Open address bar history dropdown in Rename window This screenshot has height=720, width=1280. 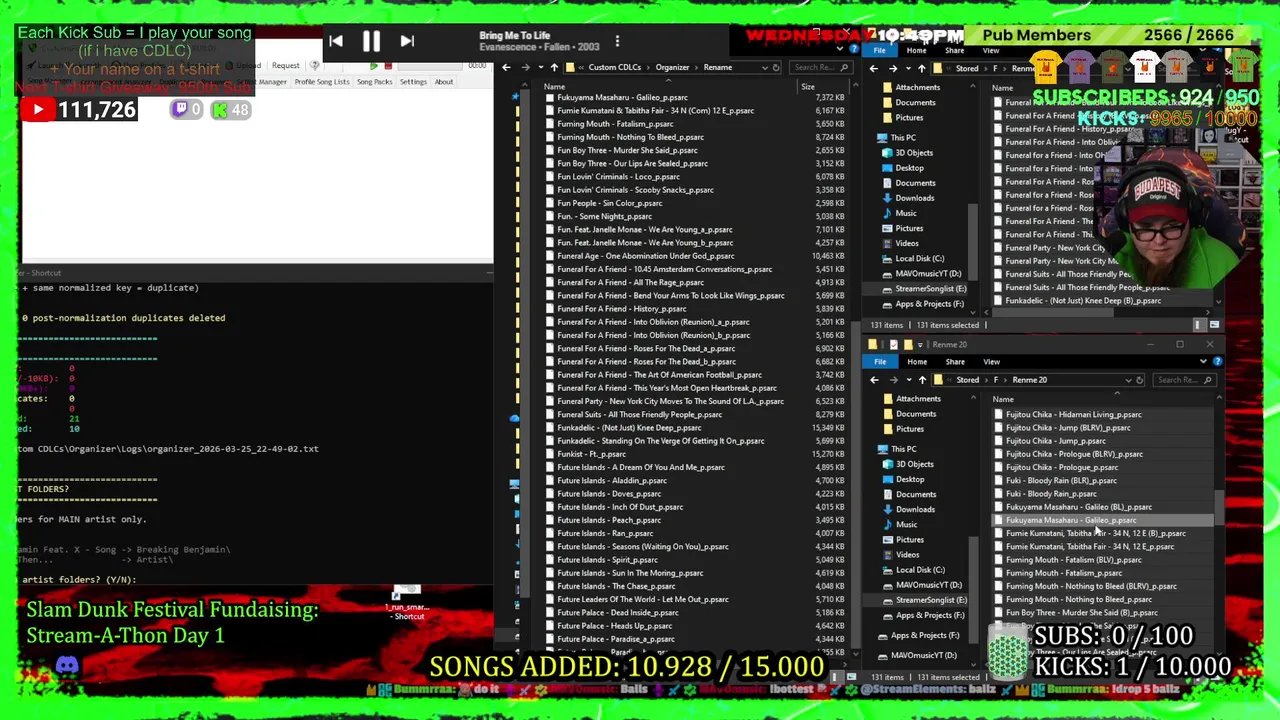[765, 67]
